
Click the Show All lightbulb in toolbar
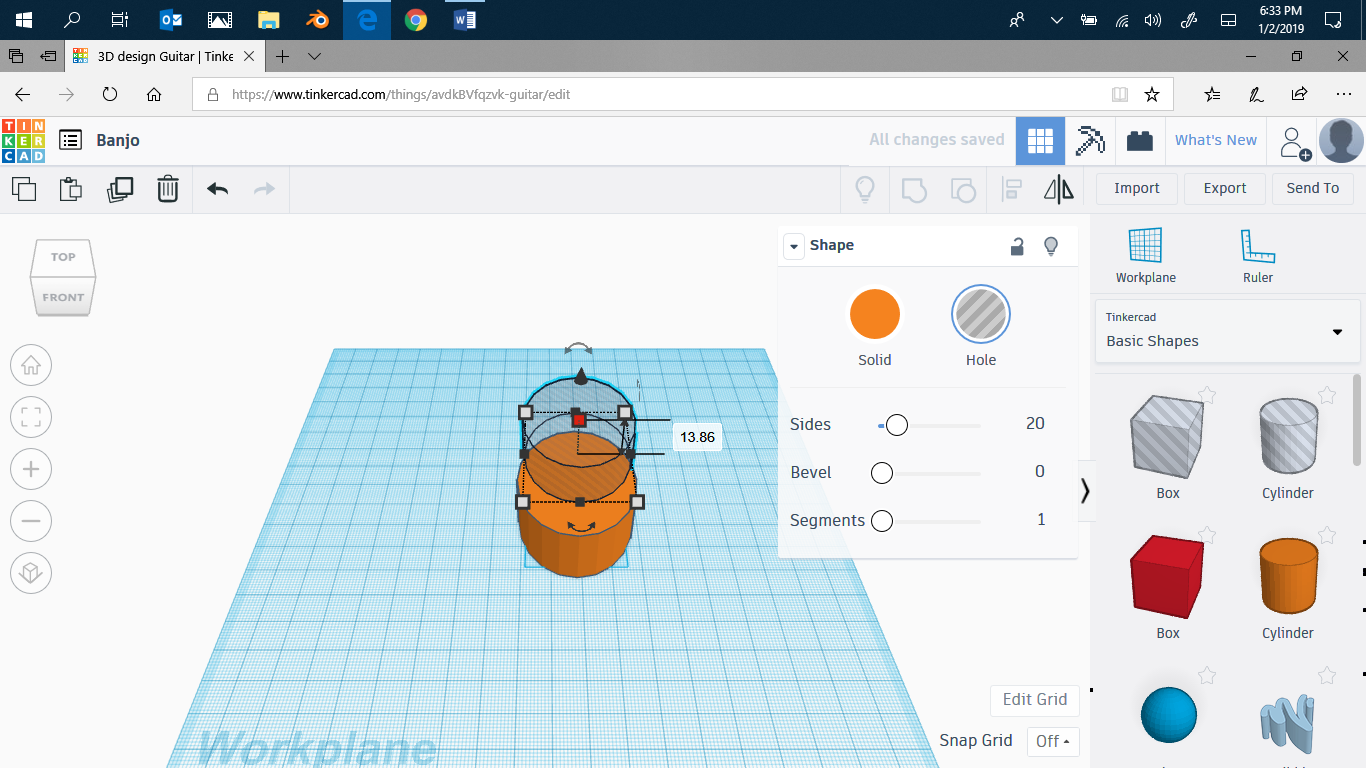[x=865, y=189]
